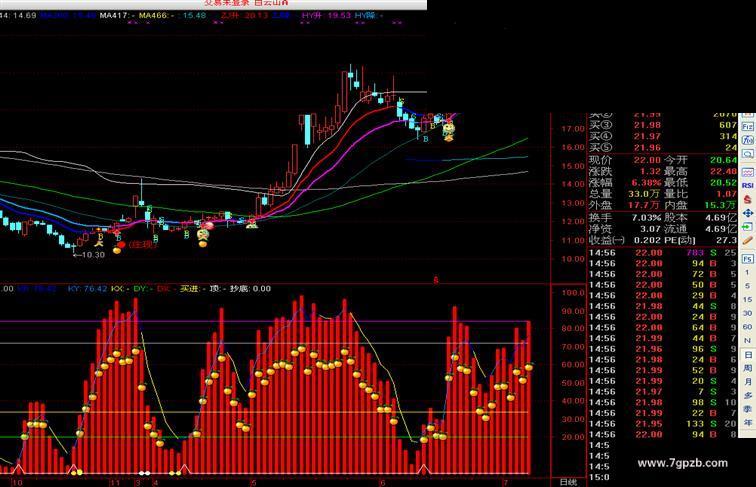Click the red dollar sign icon
This screenshot has height=487, width=756.
pos(748,199)
